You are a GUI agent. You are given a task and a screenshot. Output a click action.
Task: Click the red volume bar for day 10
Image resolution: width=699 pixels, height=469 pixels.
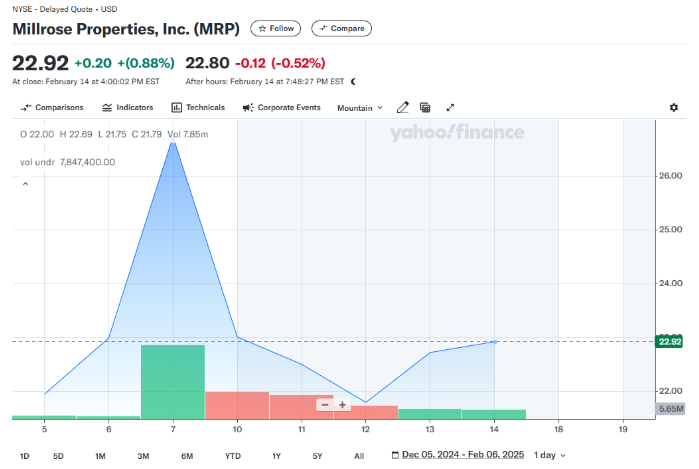(237, 405)
